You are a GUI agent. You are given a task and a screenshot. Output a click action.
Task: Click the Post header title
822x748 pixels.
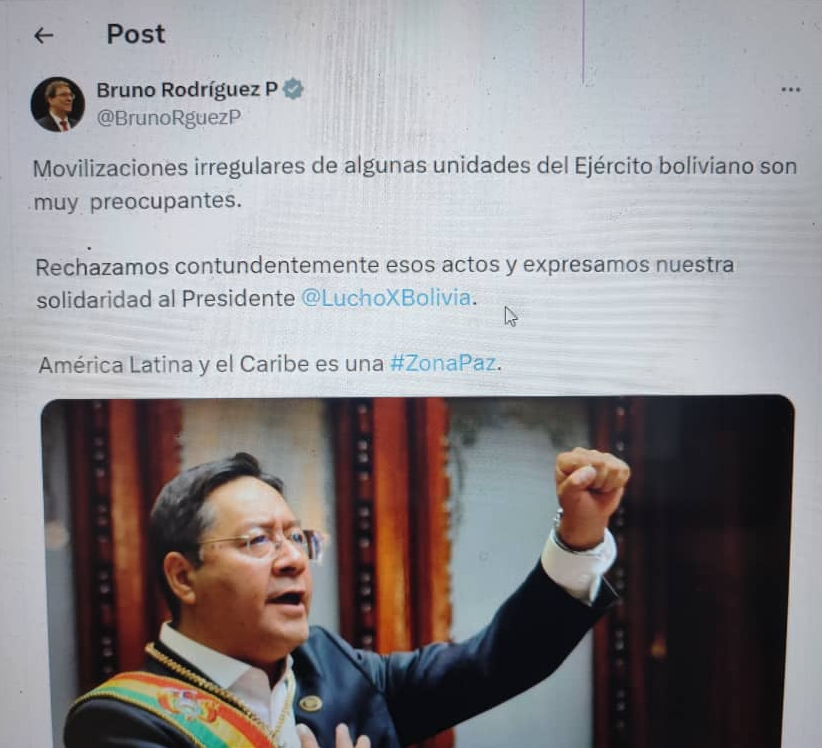(x=136, y=35)
